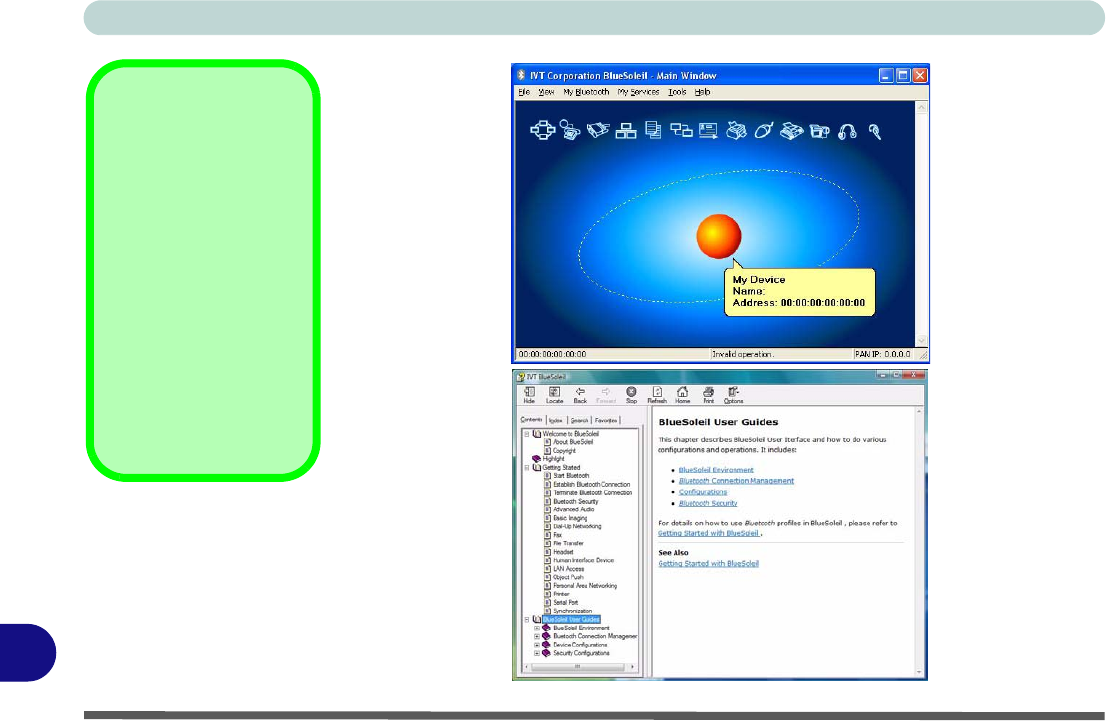The width and height of the screenshot is (1106, 721).
Task: Click the Invalid operation status bar text
Action: [742, 354]
